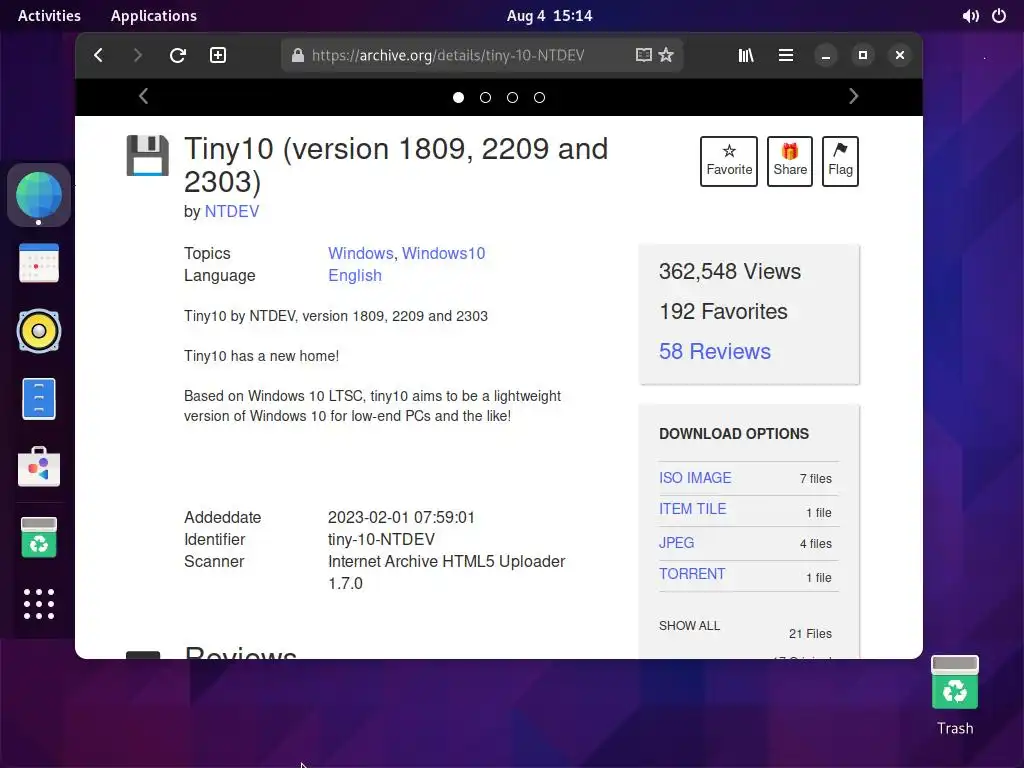Jump to the 58 Reviews link
This screenshot has width=1024, height=768.
pyautogui.click(x=714, y=351)
